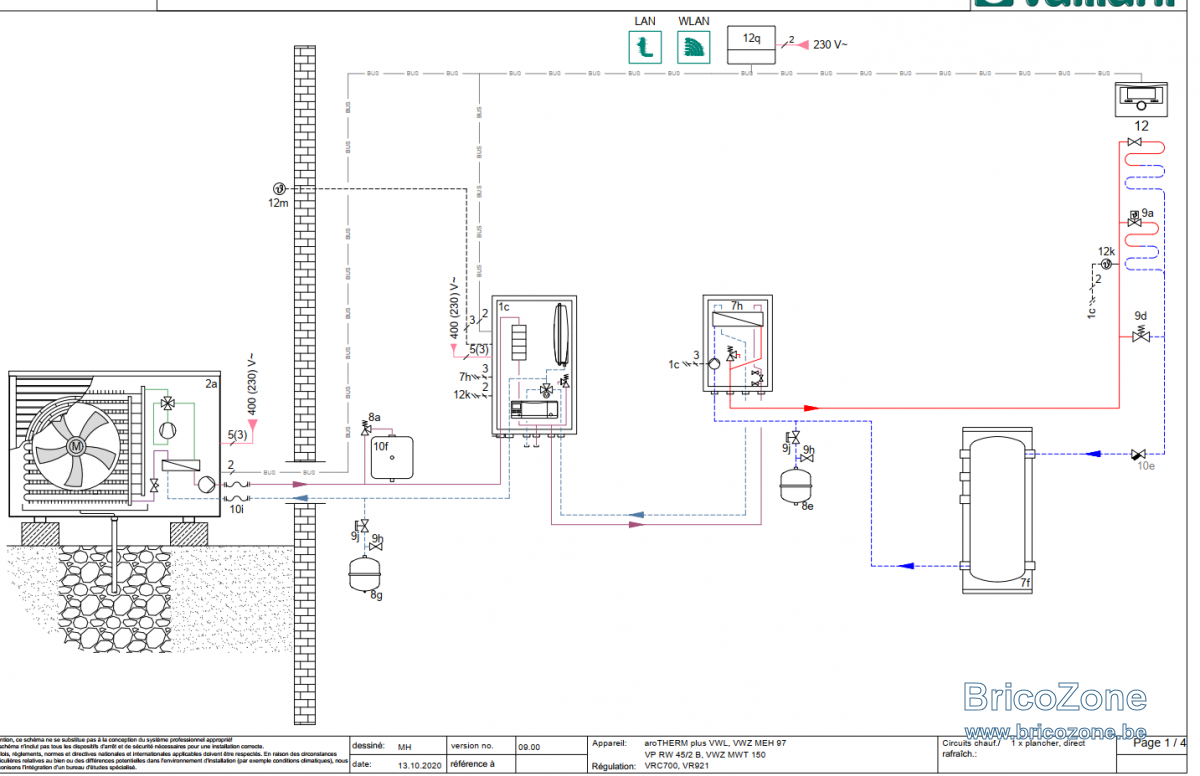Select the 12q gateway module box

(x=751, y=46)
